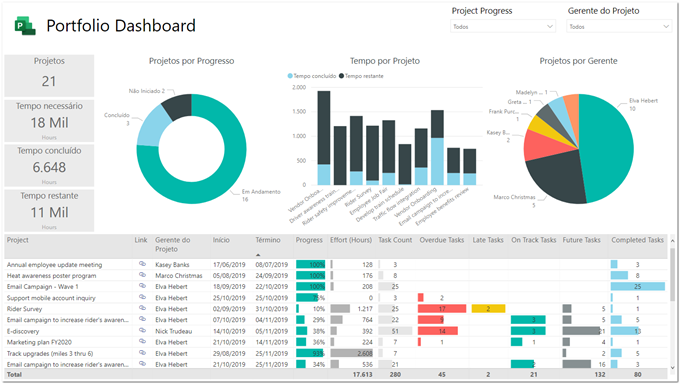The height and width of the screenshot is (384, 680).
Task: Click the Projetos 21 card
Action: (x=49, y=75)
